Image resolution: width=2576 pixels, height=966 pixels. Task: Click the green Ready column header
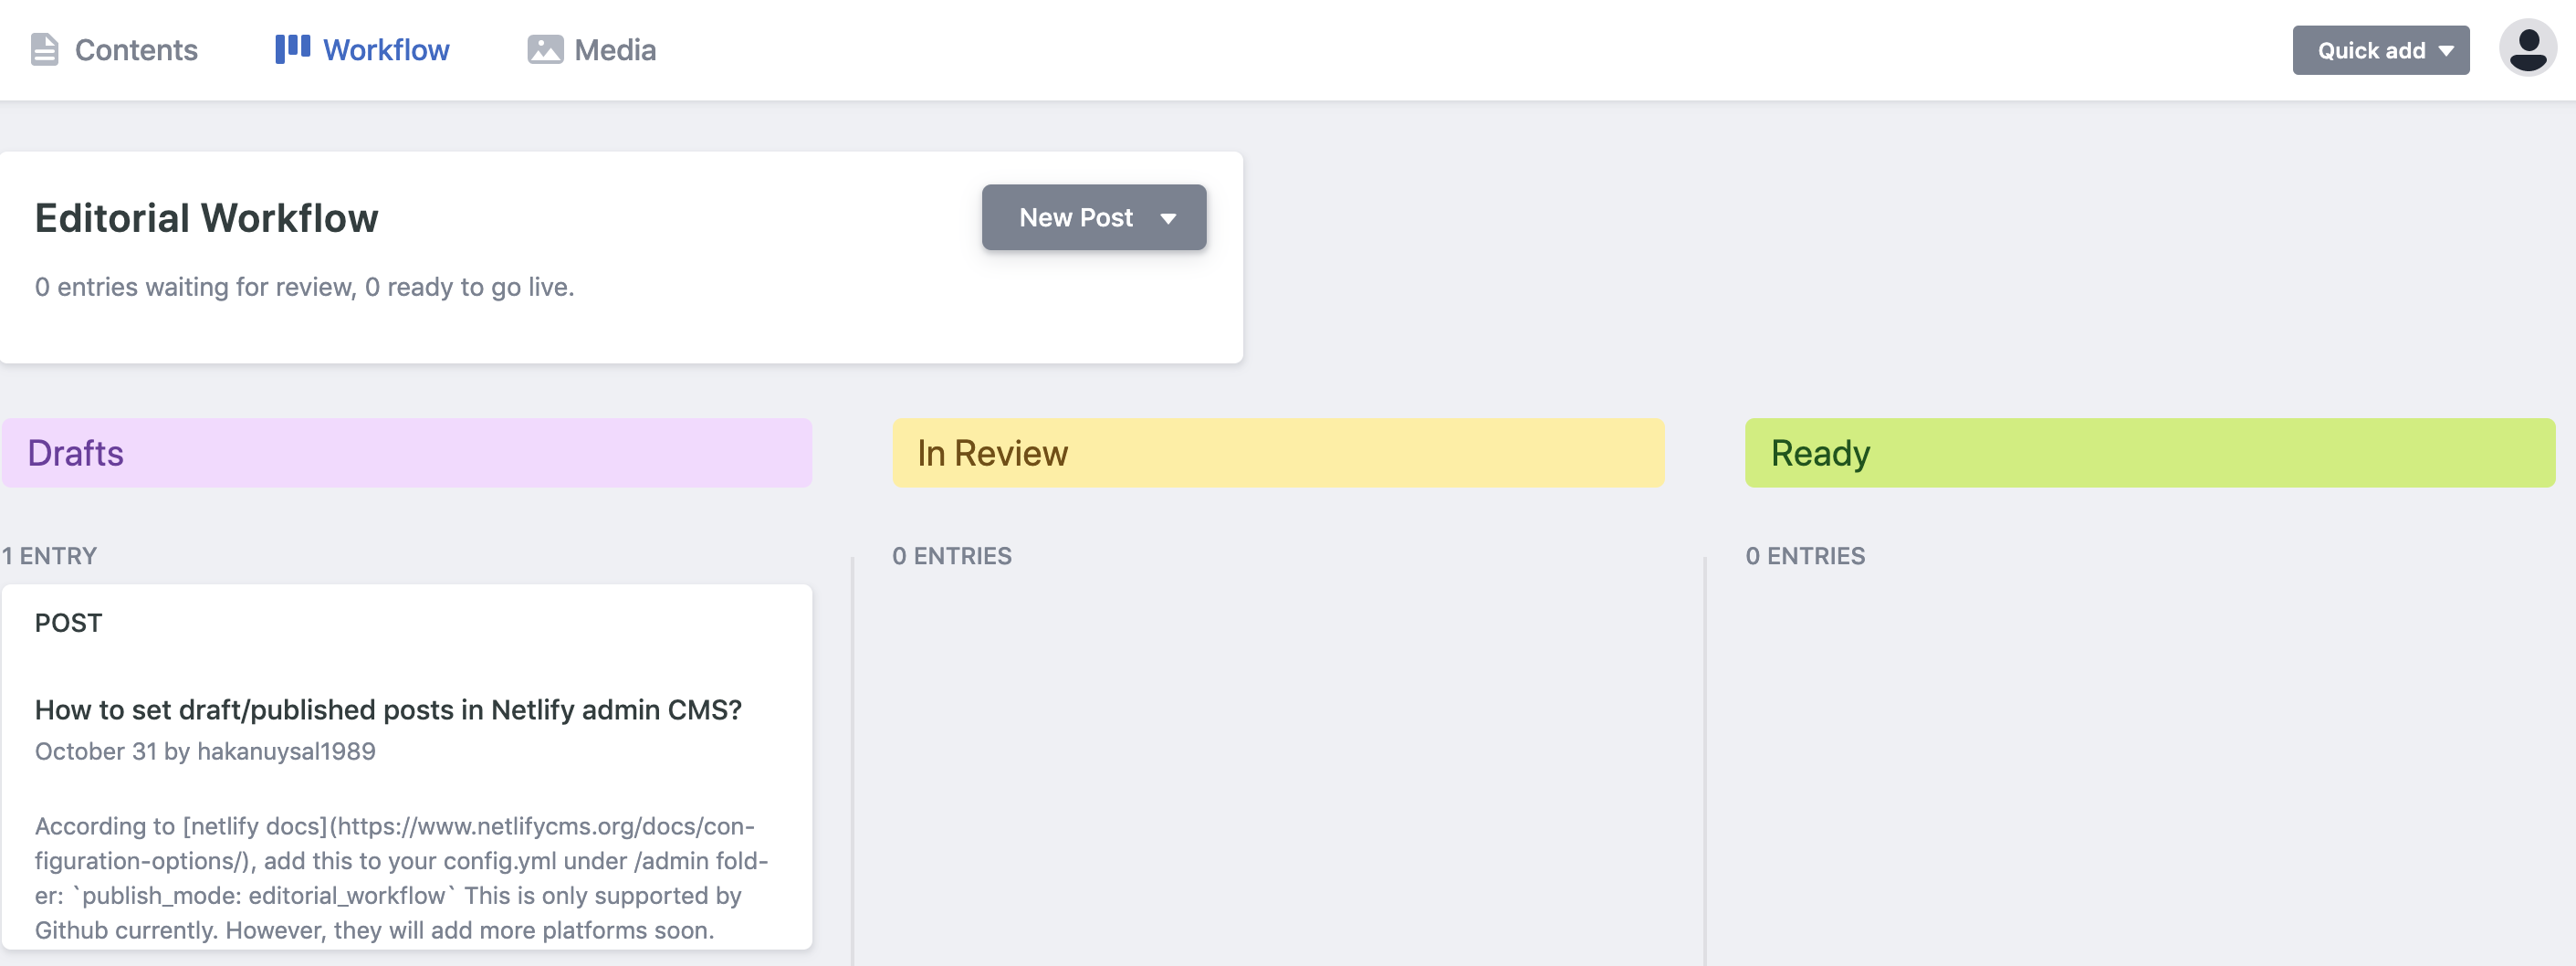point(2149,453)
